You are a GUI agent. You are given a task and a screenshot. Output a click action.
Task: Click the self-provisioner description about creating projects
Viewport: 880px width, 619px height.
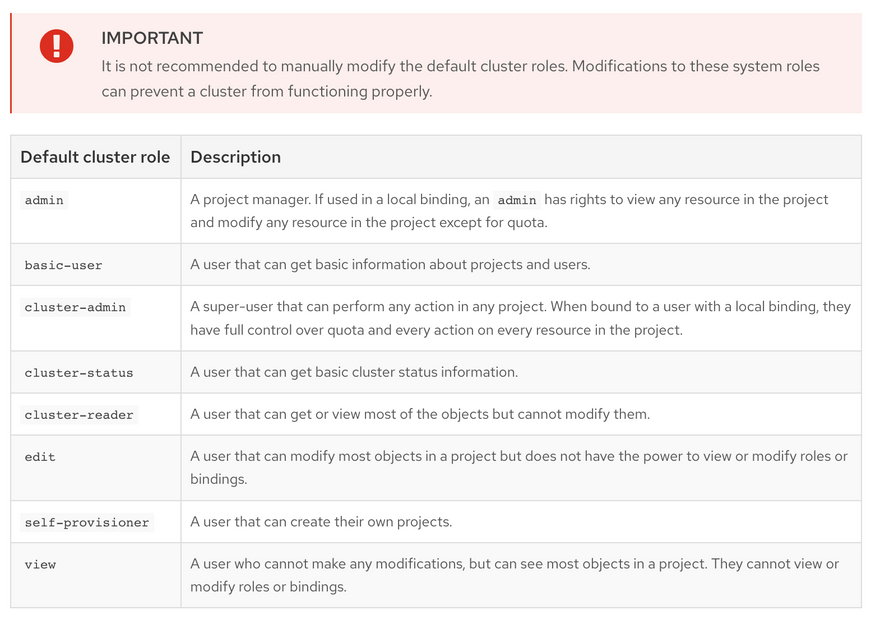point(321,522)
